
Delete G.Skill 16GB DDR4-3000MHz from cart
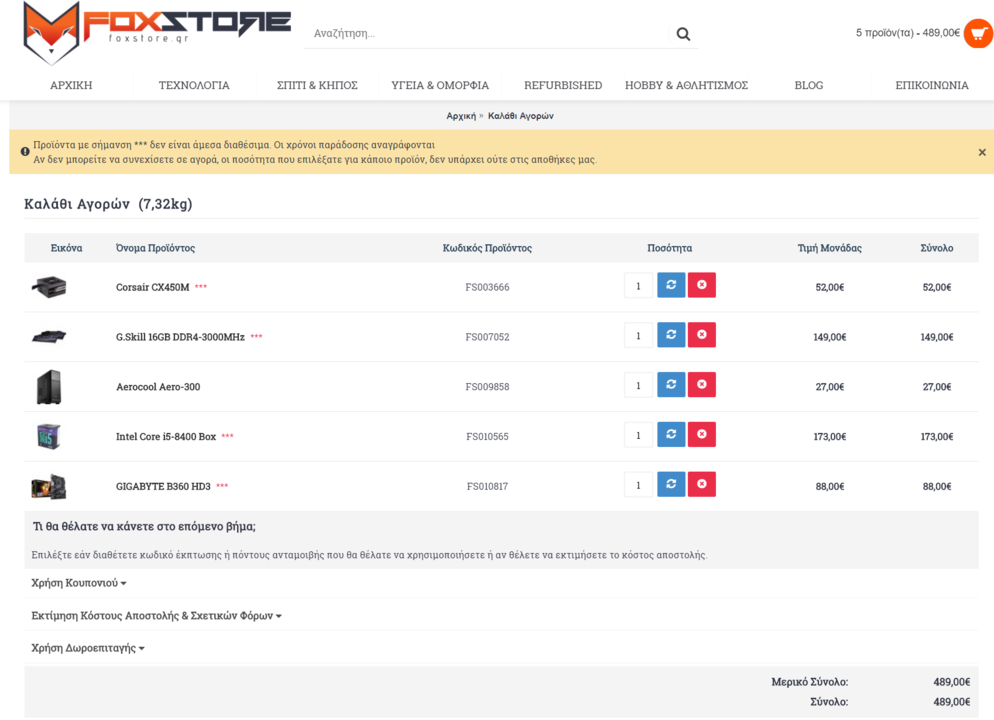pos(702,335)
